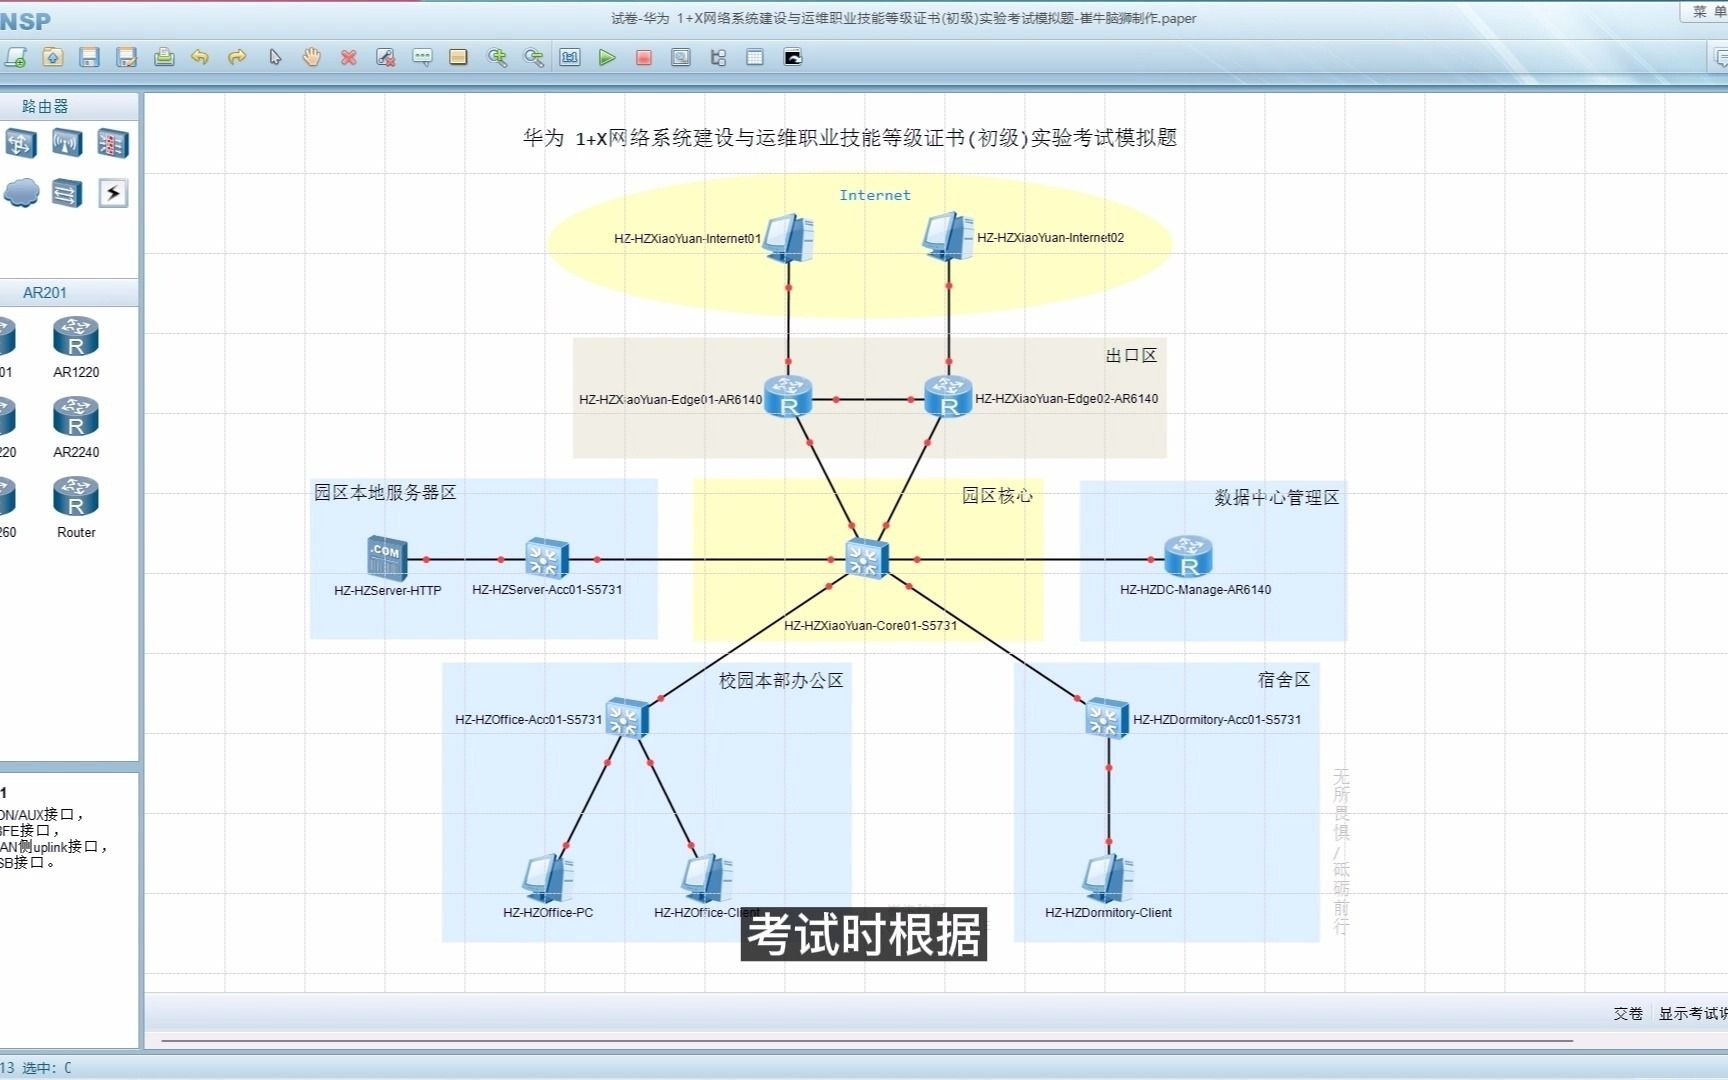Click the 校园本部办公区 zone label

(x=781, y=680)
